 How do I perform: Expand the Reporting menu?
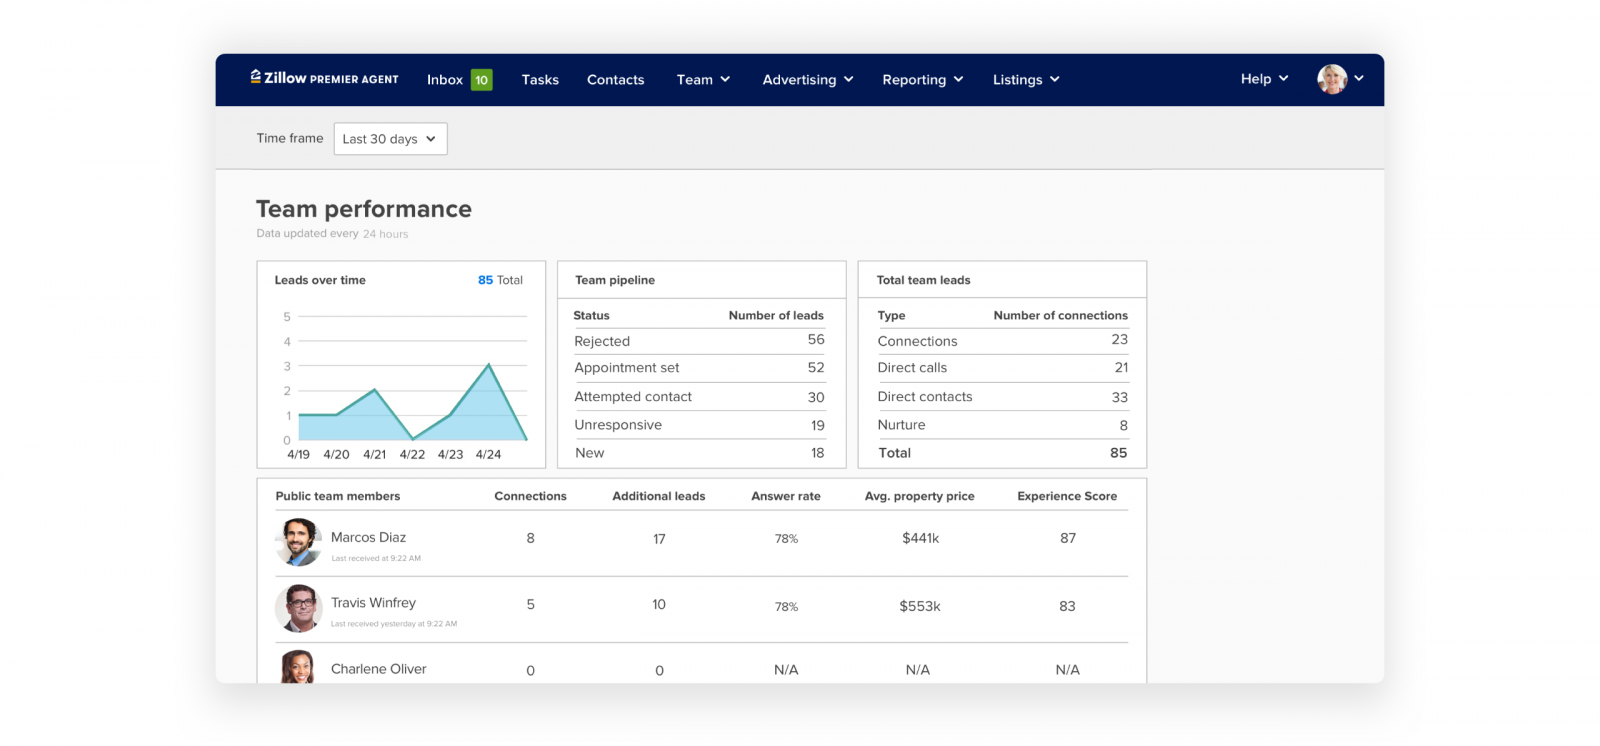point(922,80)
